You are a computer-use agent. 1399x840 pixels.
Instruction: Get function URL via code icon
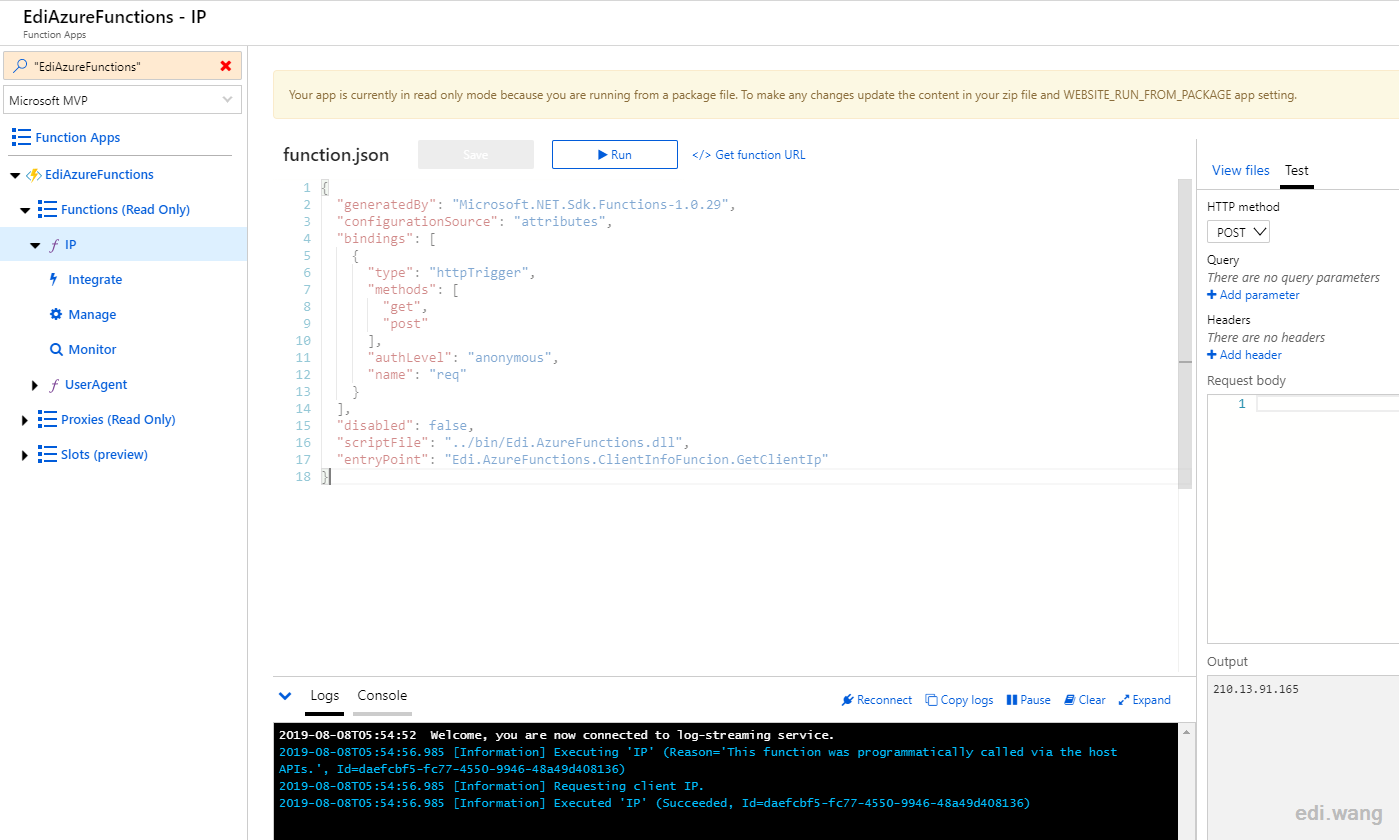(x=702, y=155)
